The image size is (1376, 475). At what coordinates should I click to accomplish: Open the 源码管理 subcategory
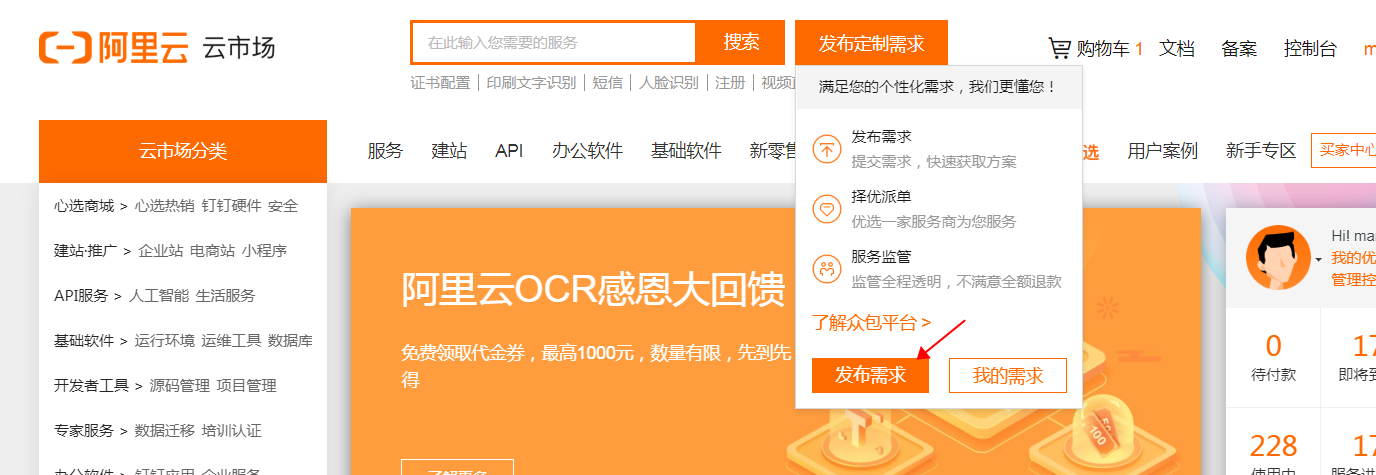click(179, 386)
